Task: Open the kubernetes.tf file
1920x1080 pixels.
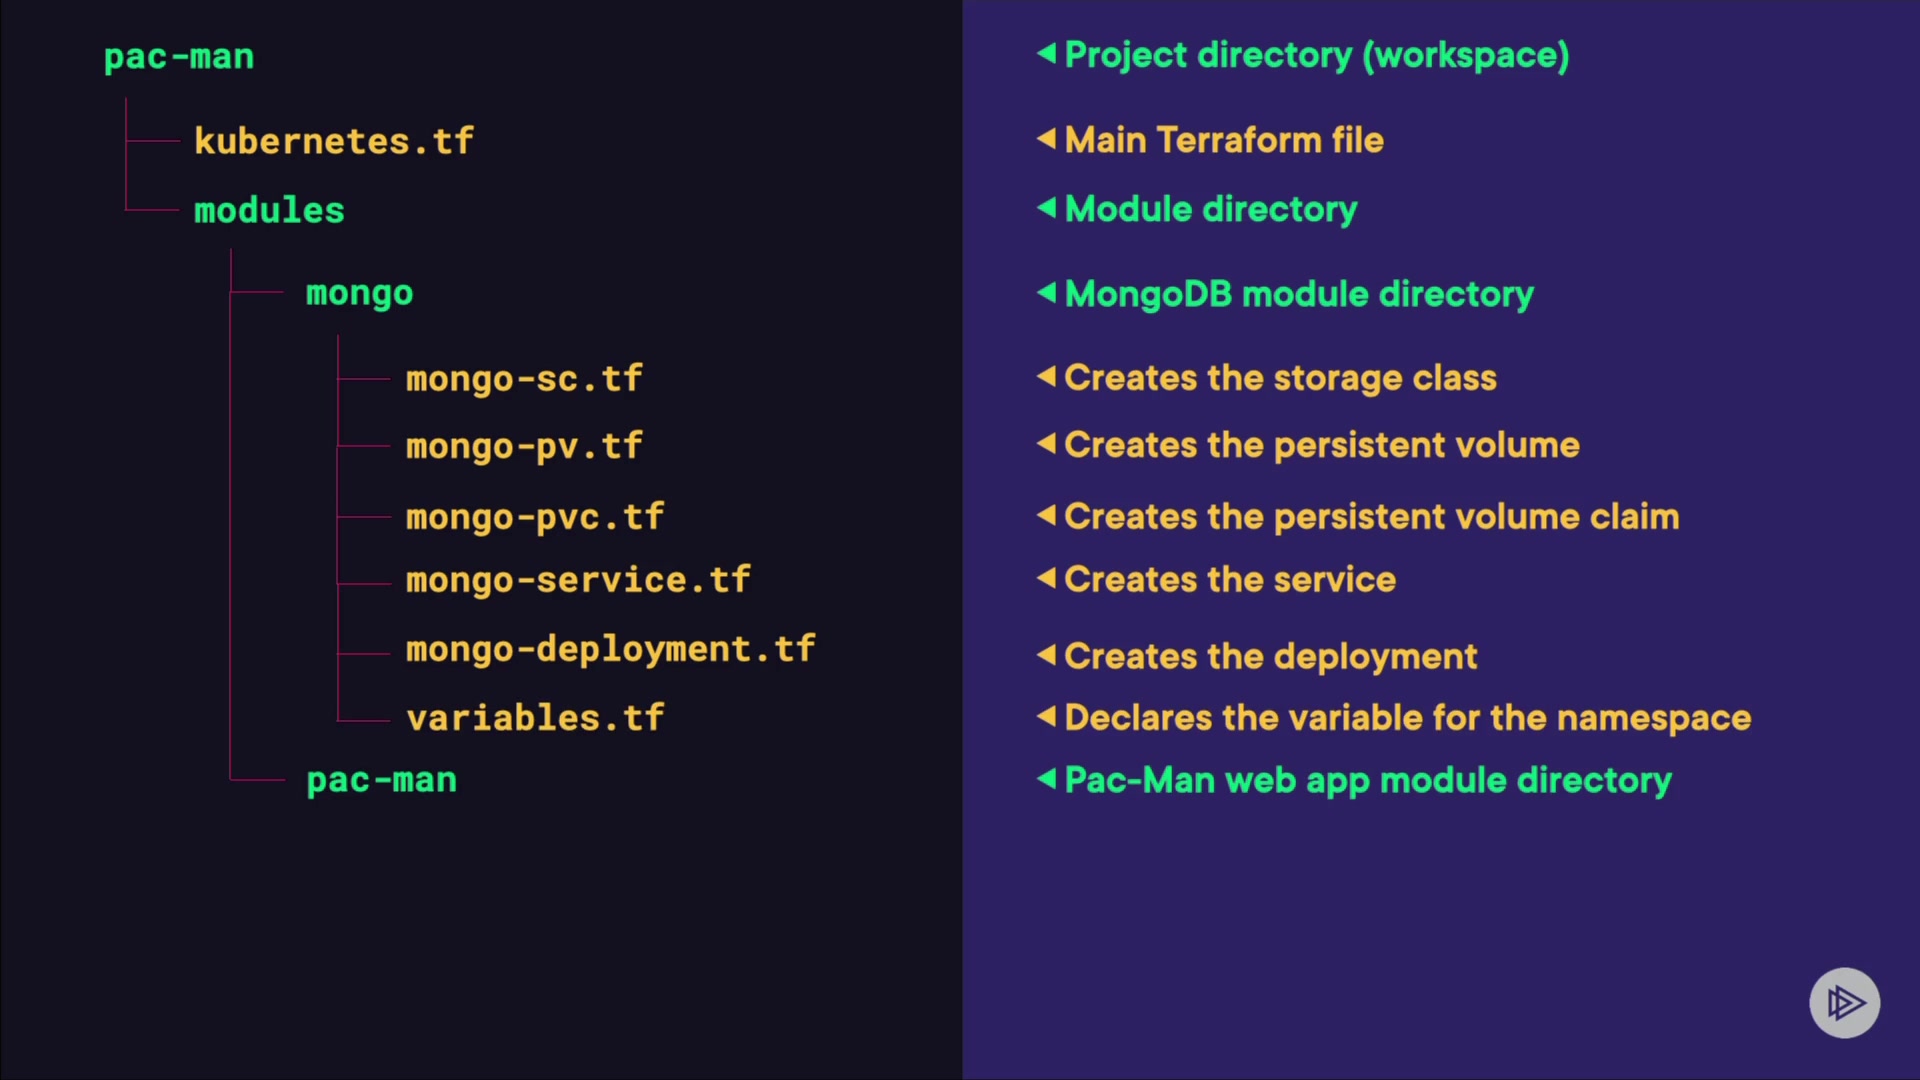Action: coord(333,141)
